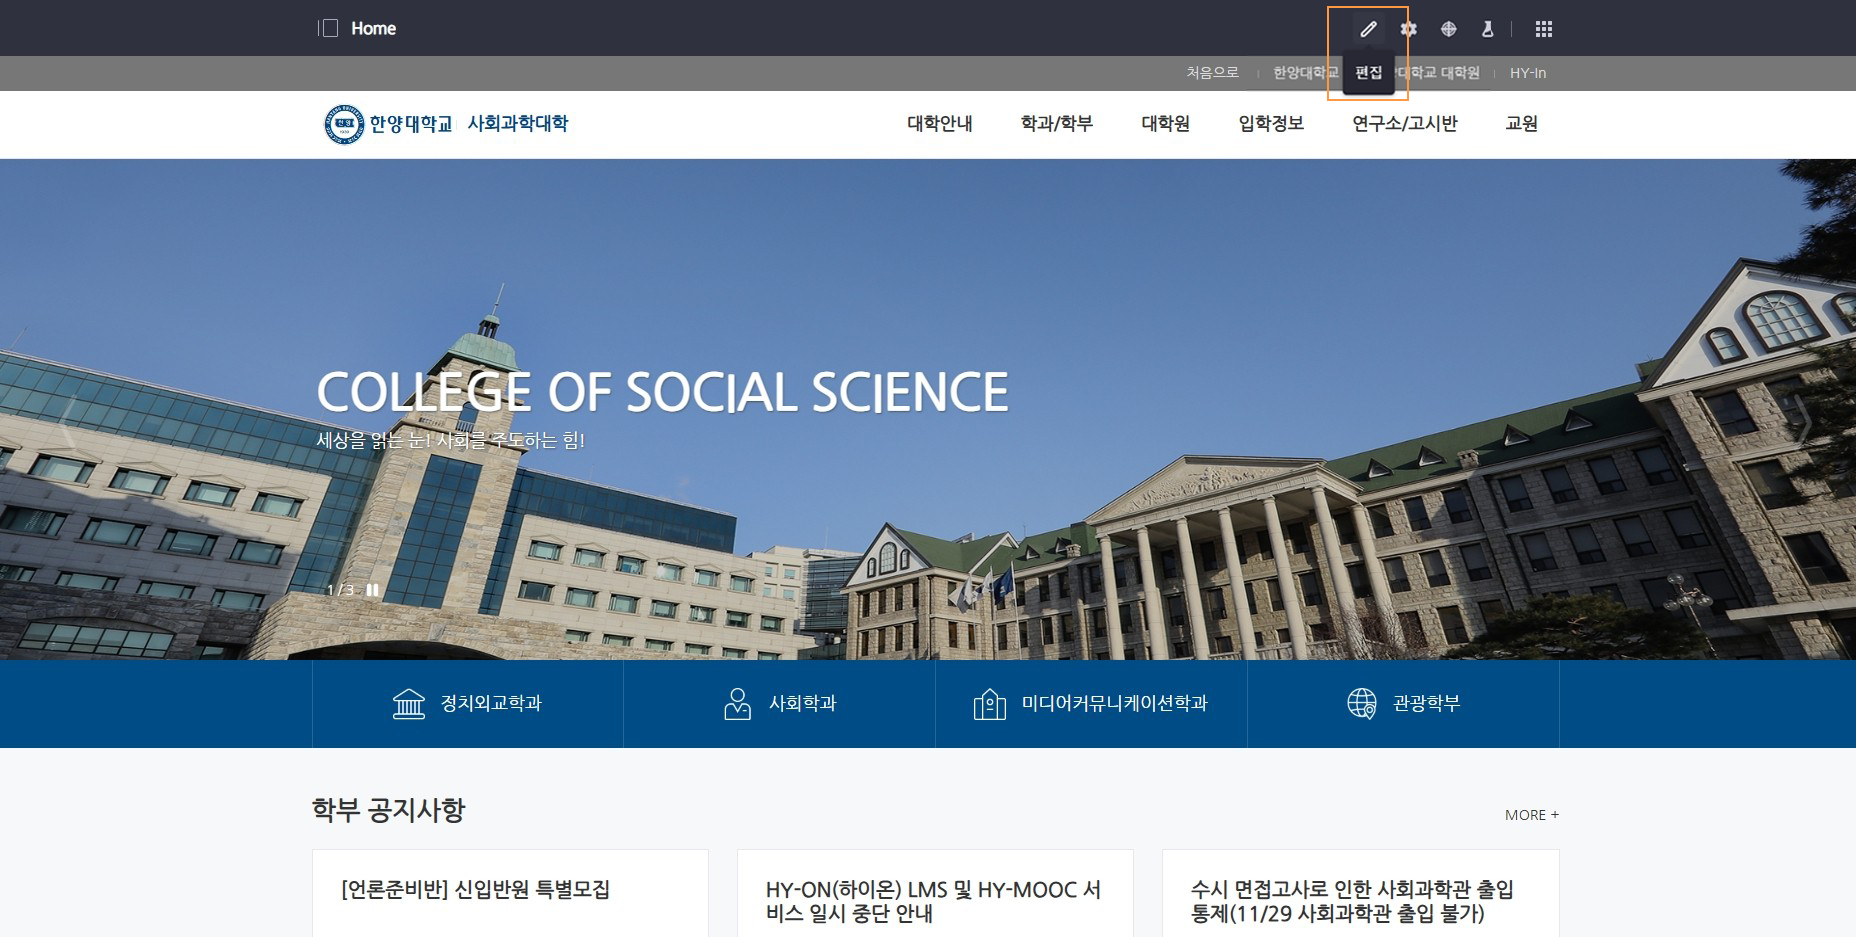
Task: Expand the 학과/학부 navigation menu
Action: pyautogui.click(x=1056, y=124)
